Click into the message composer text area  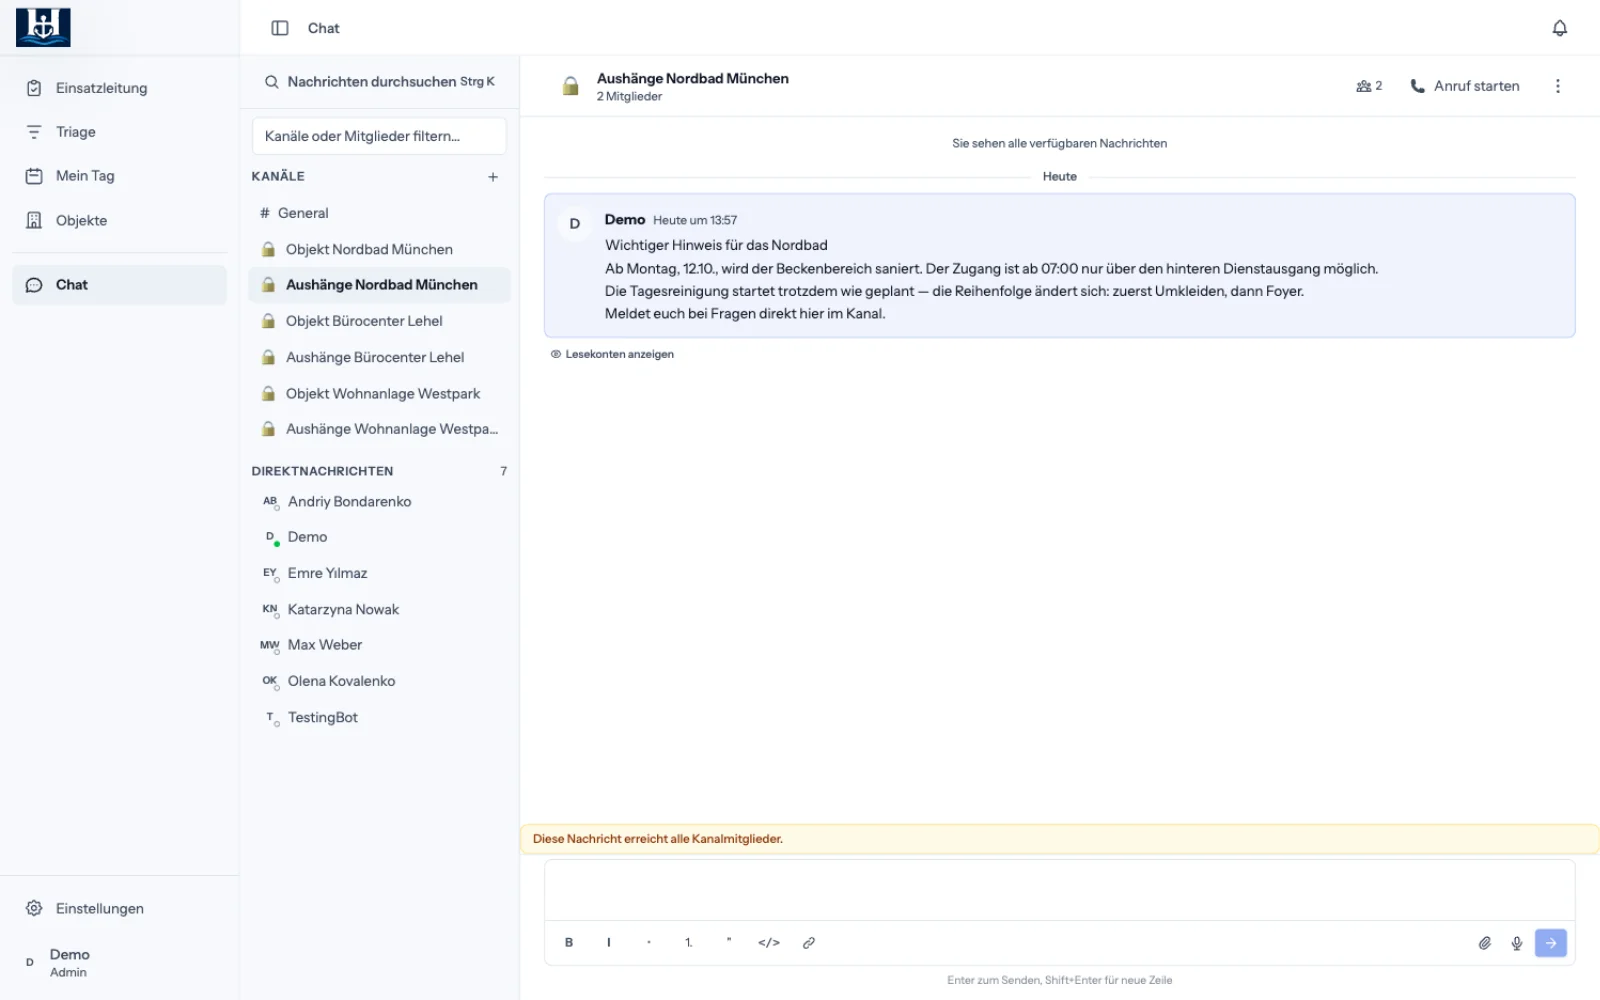click(1059, 891)
